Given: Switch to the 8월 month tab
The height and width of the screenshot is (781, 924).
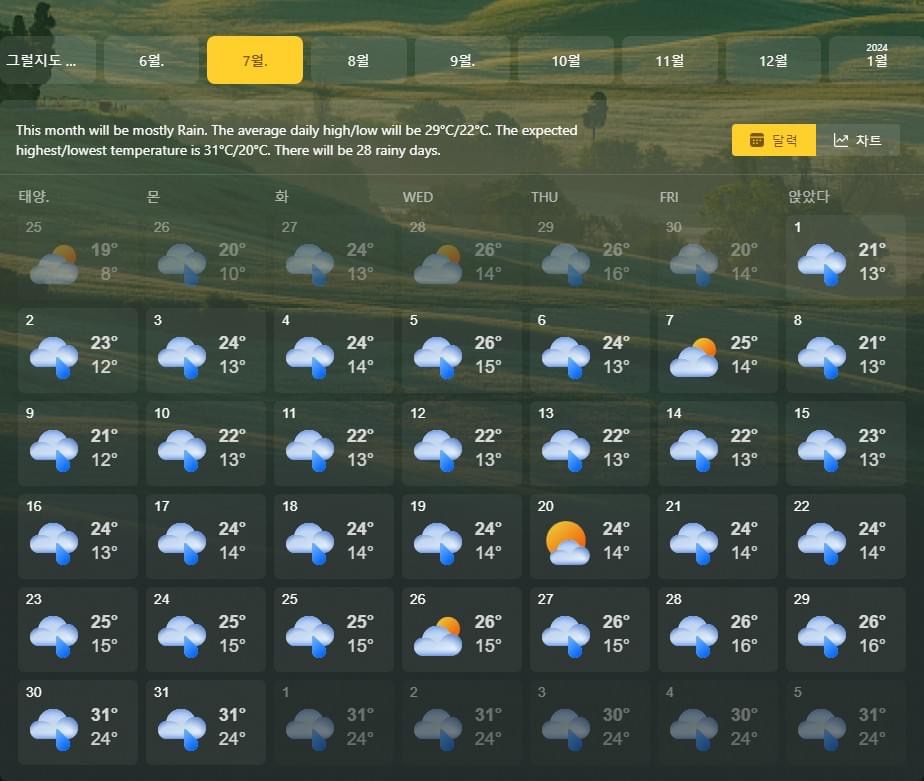Looking at the screenshot, I should coord(358,60).
